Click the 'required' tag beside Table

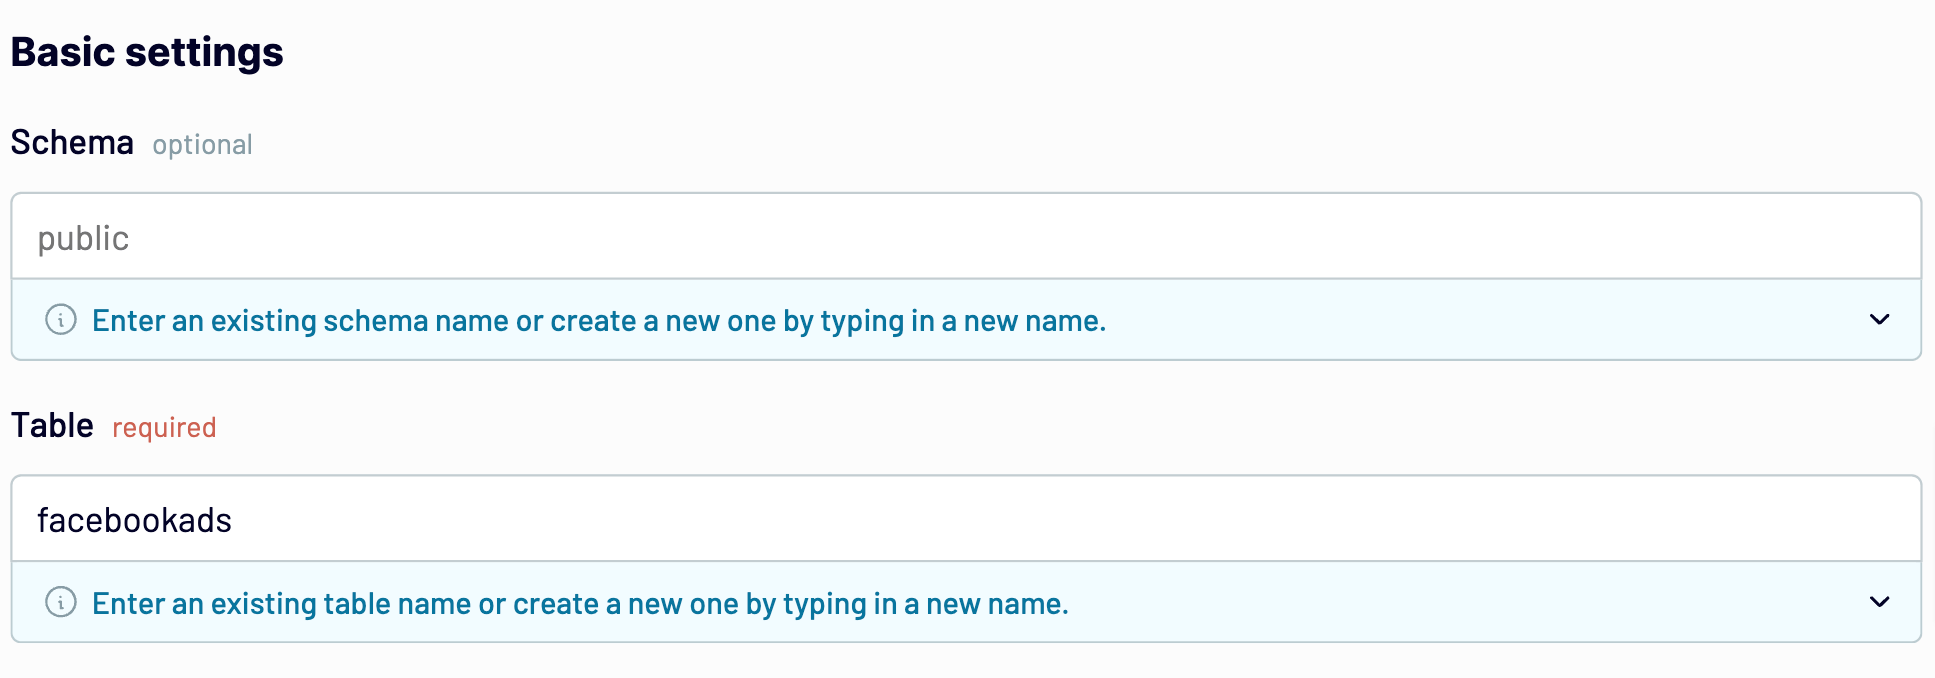[x=164, y=428]
